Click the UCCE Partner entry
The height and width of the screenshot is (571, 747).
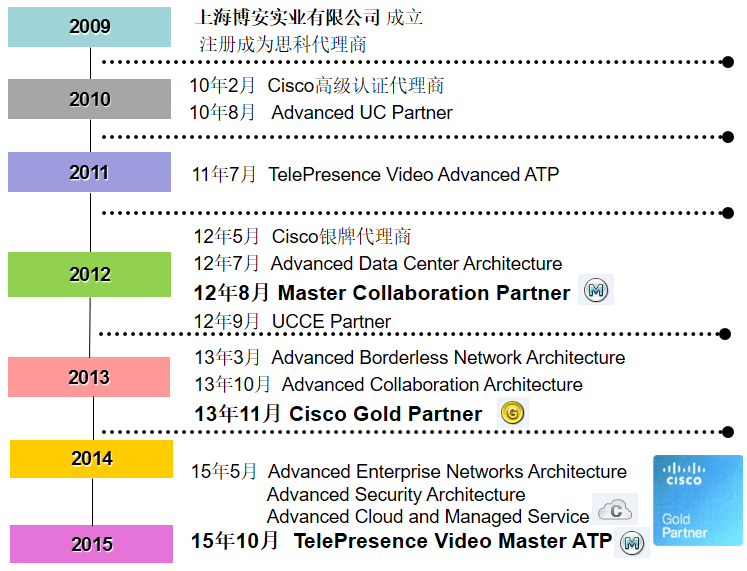(331, 322)
